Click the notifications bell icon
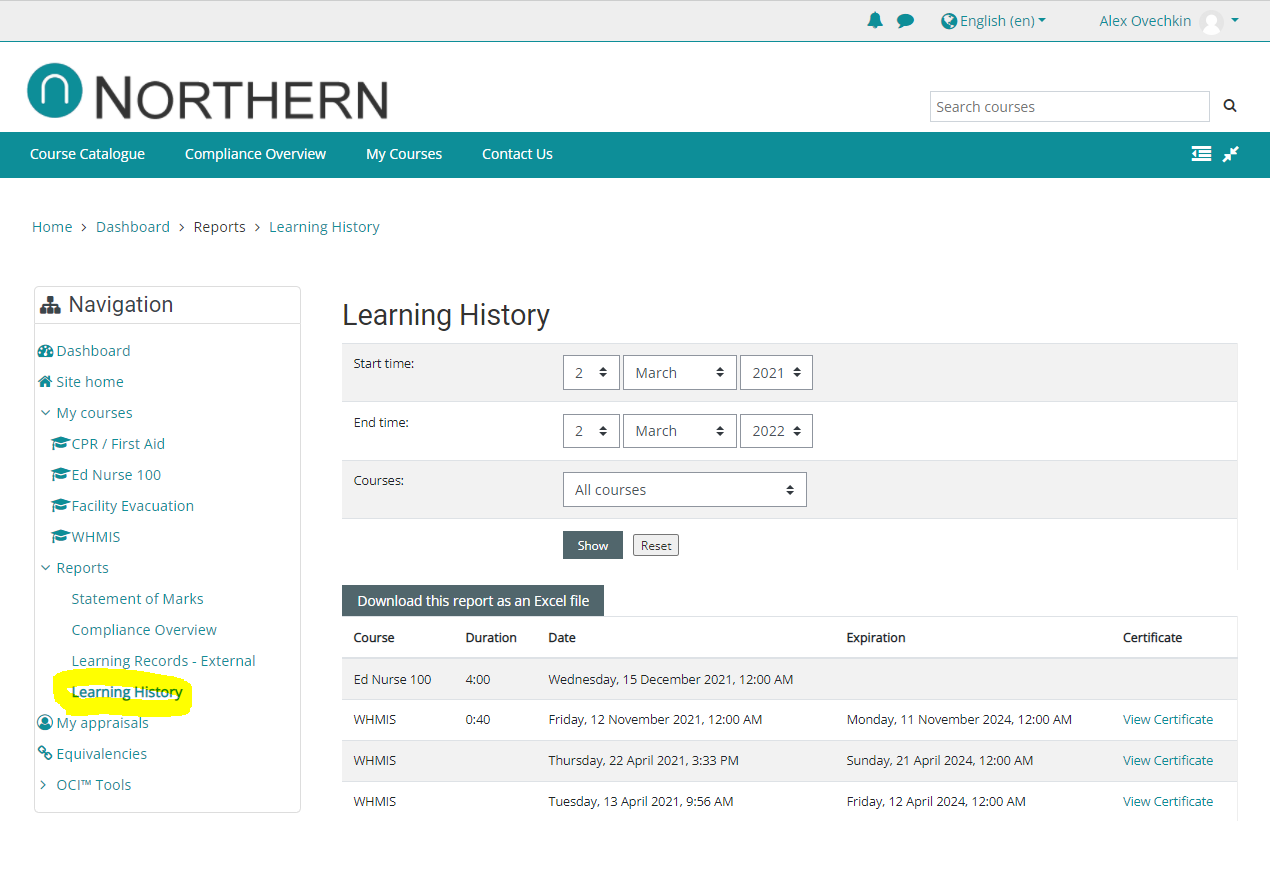The image size is (1270, 877). click(x=875, y=21)
